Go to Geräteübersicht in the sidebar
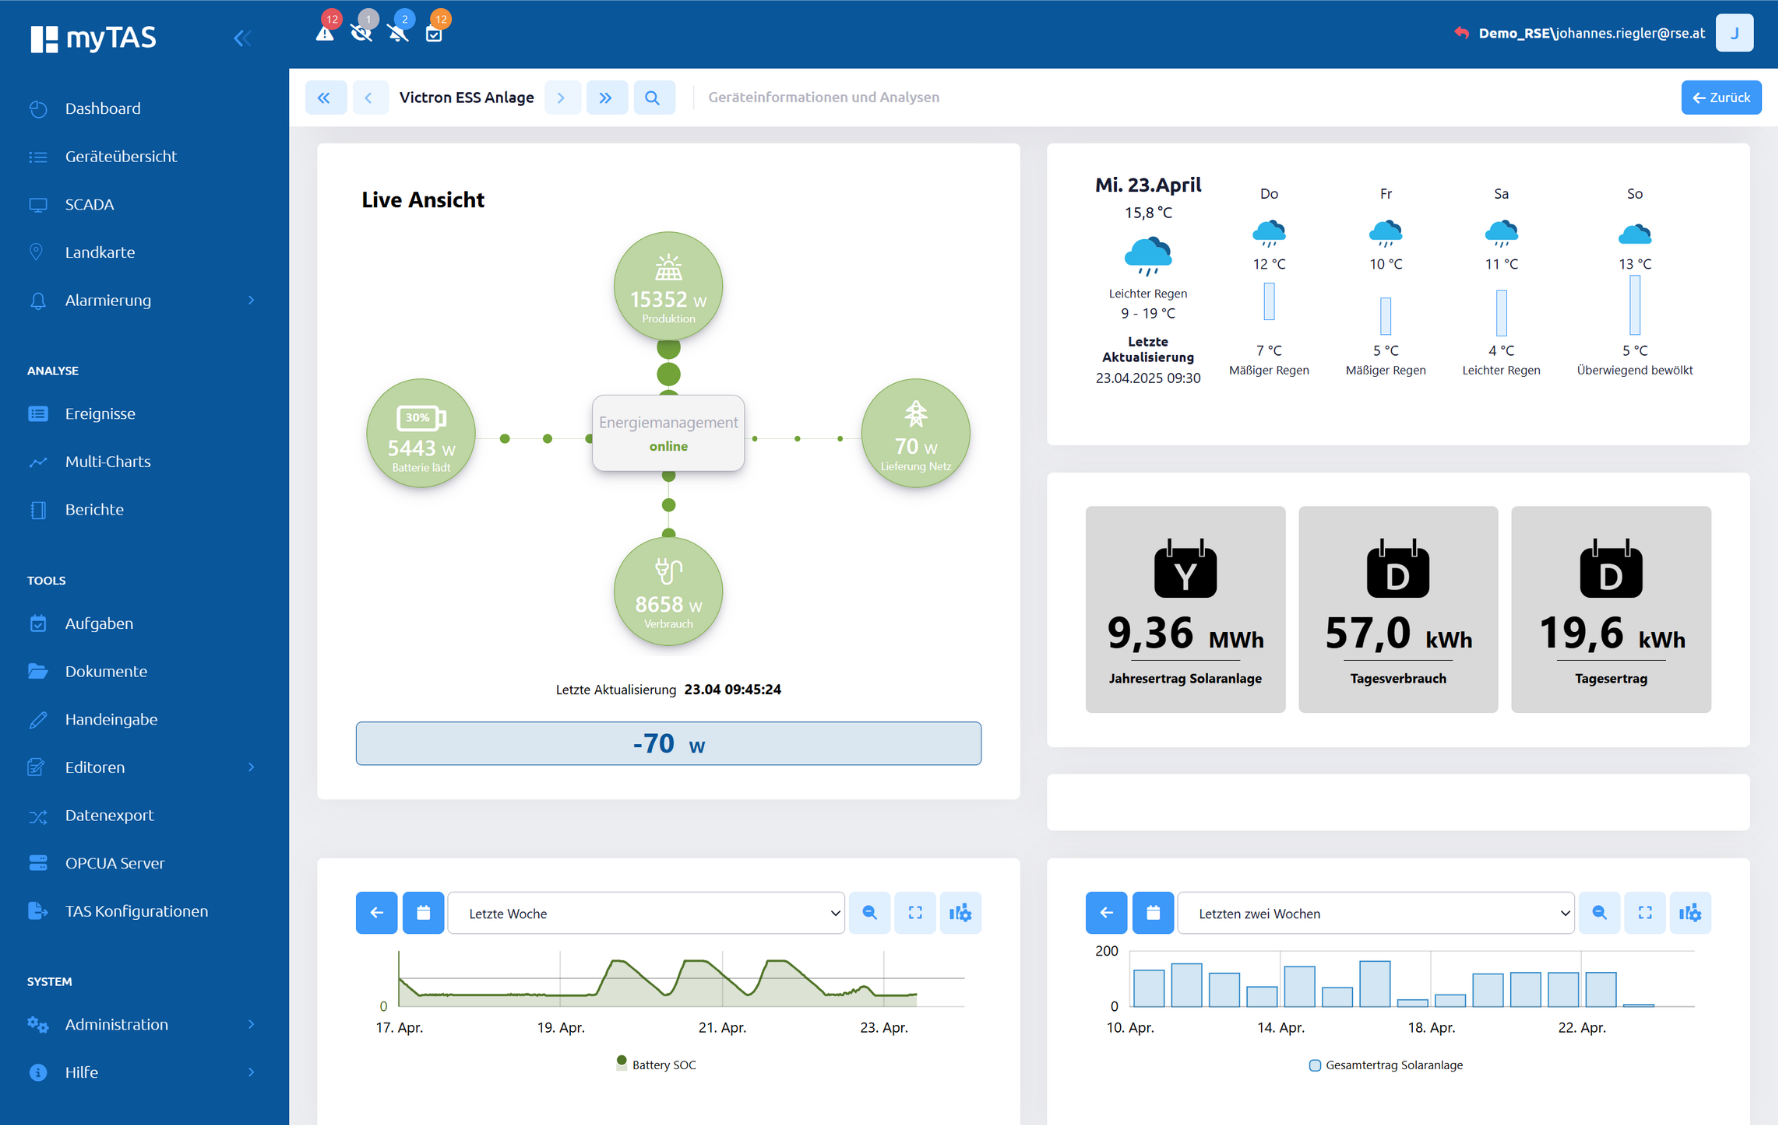This screenshot has width=1778, height=1125. click(x=120, y=156)
